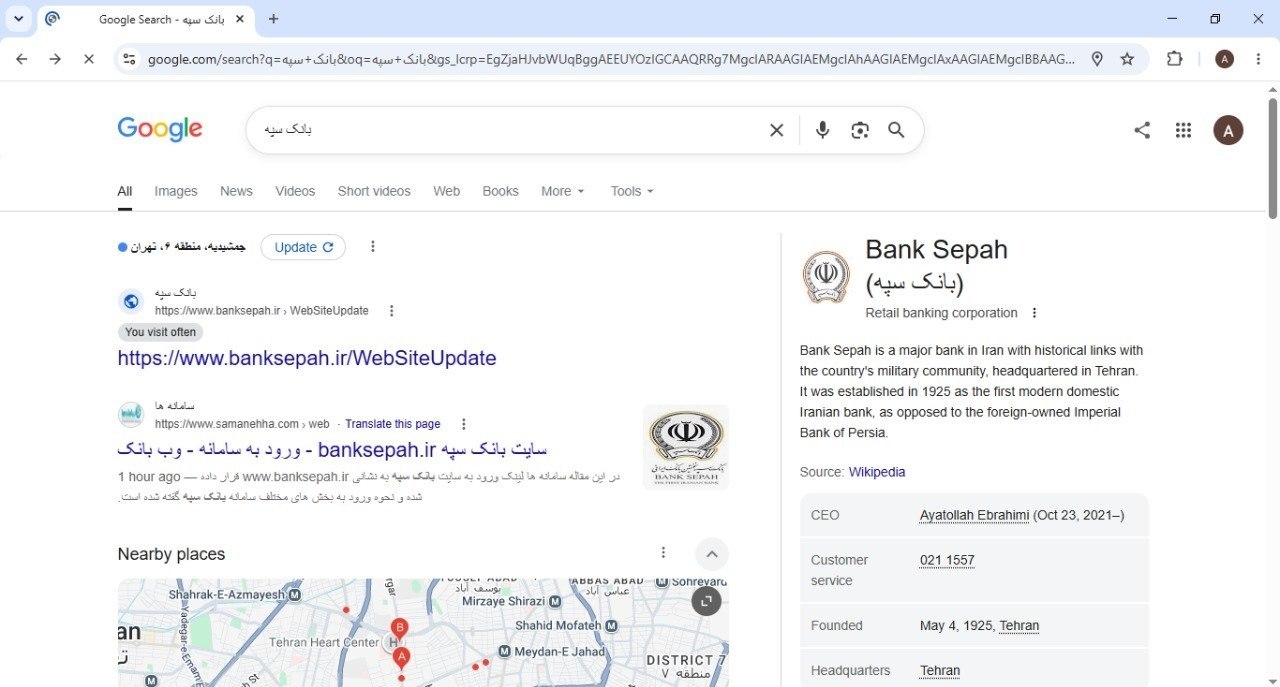
Task: Collapse the Nearby places section
Action: point(712,554)
